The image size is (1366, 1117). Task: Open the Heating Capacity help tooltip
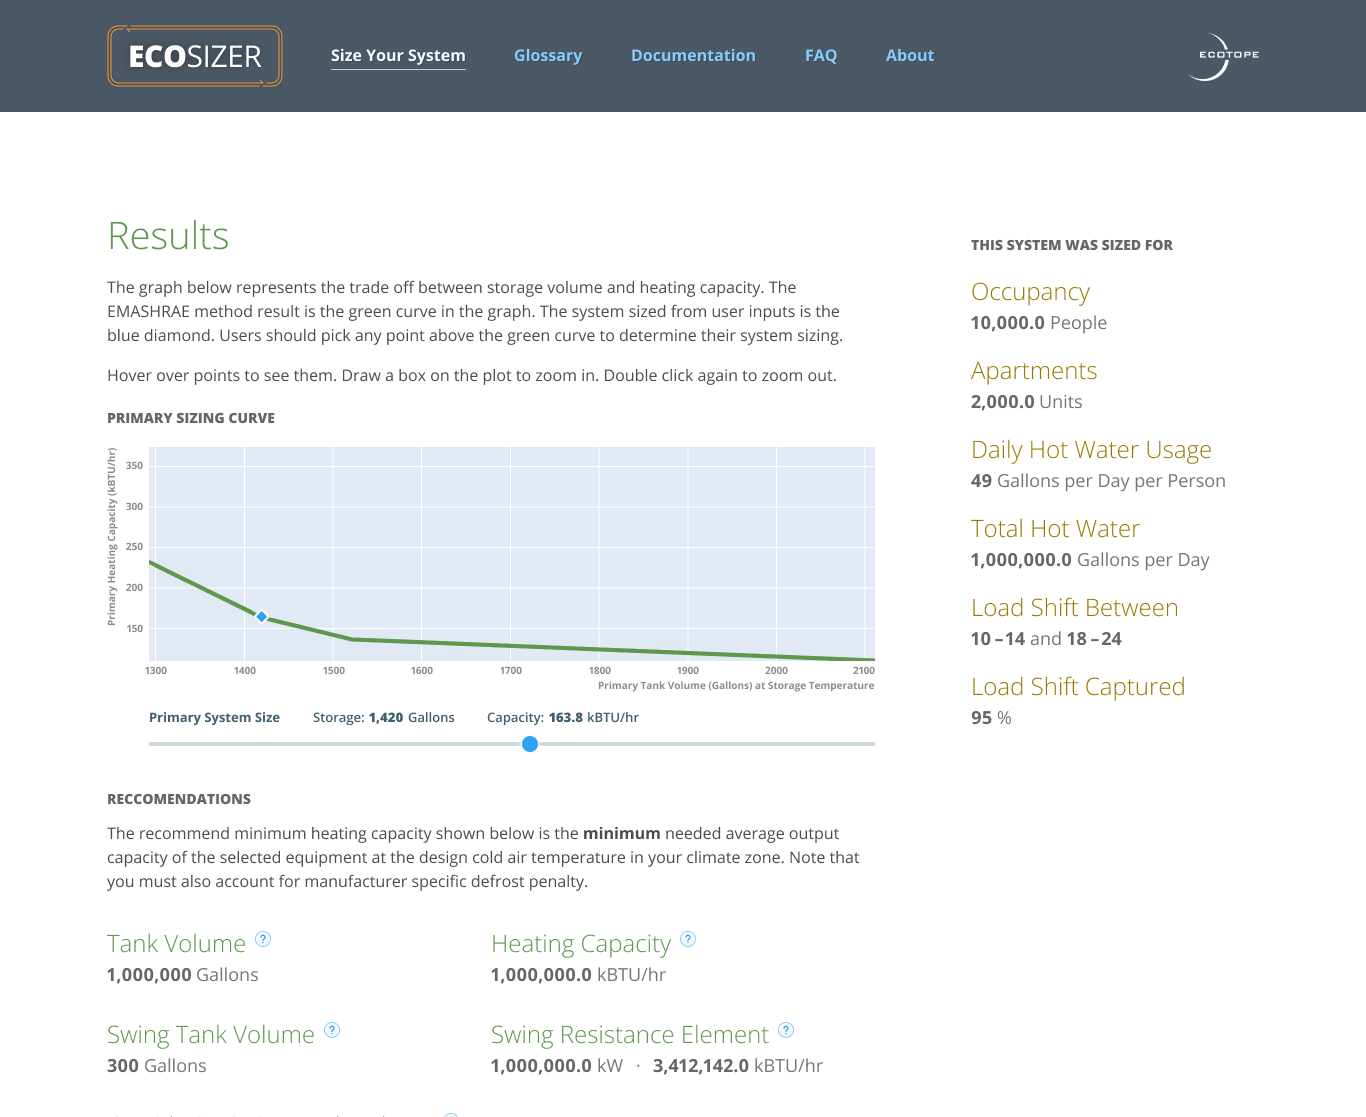point(688,938)
